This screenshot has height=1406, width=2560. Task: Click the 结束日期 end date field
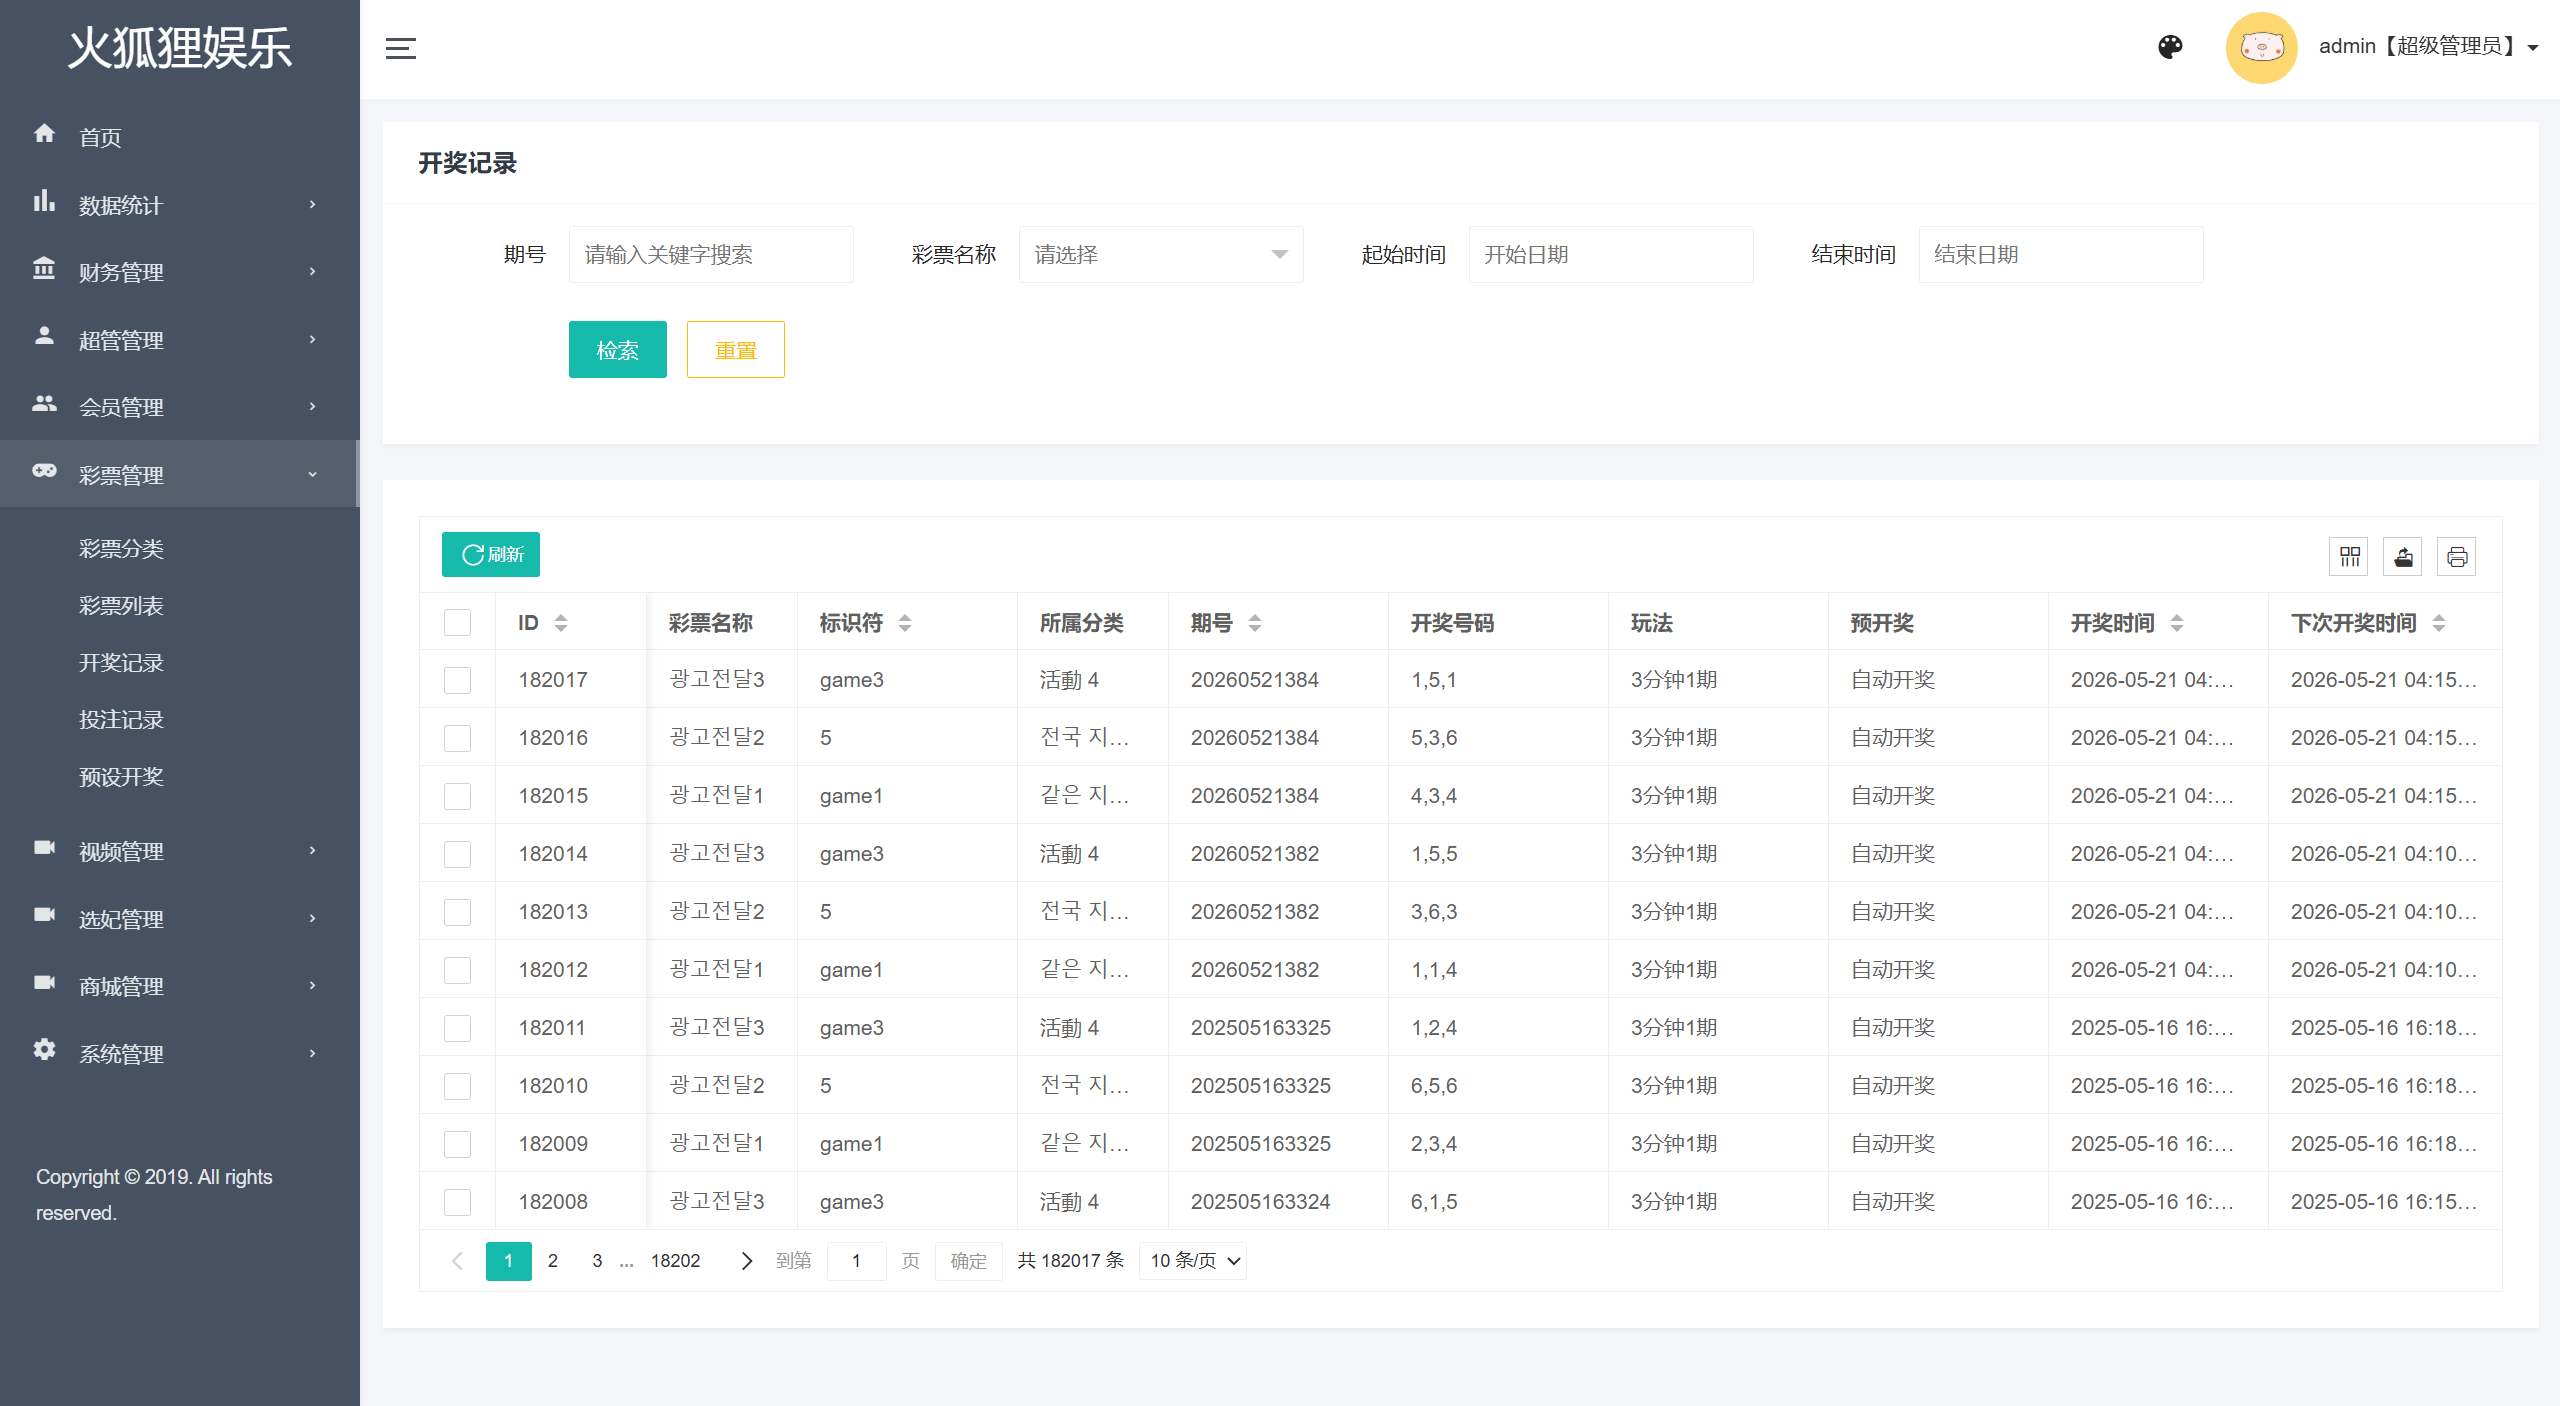[x=2060, y=255]
